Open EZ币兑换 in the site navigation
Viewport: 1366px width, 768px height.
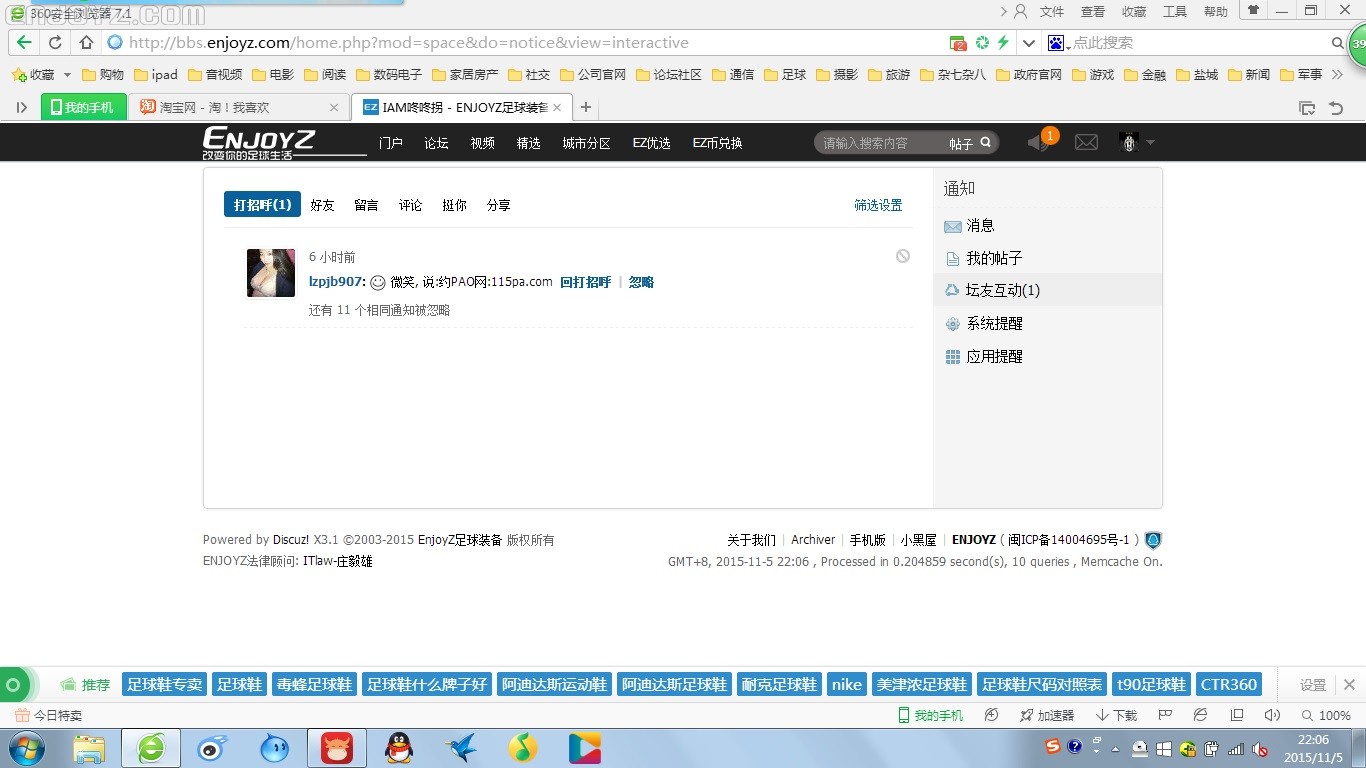click(717, 143)
